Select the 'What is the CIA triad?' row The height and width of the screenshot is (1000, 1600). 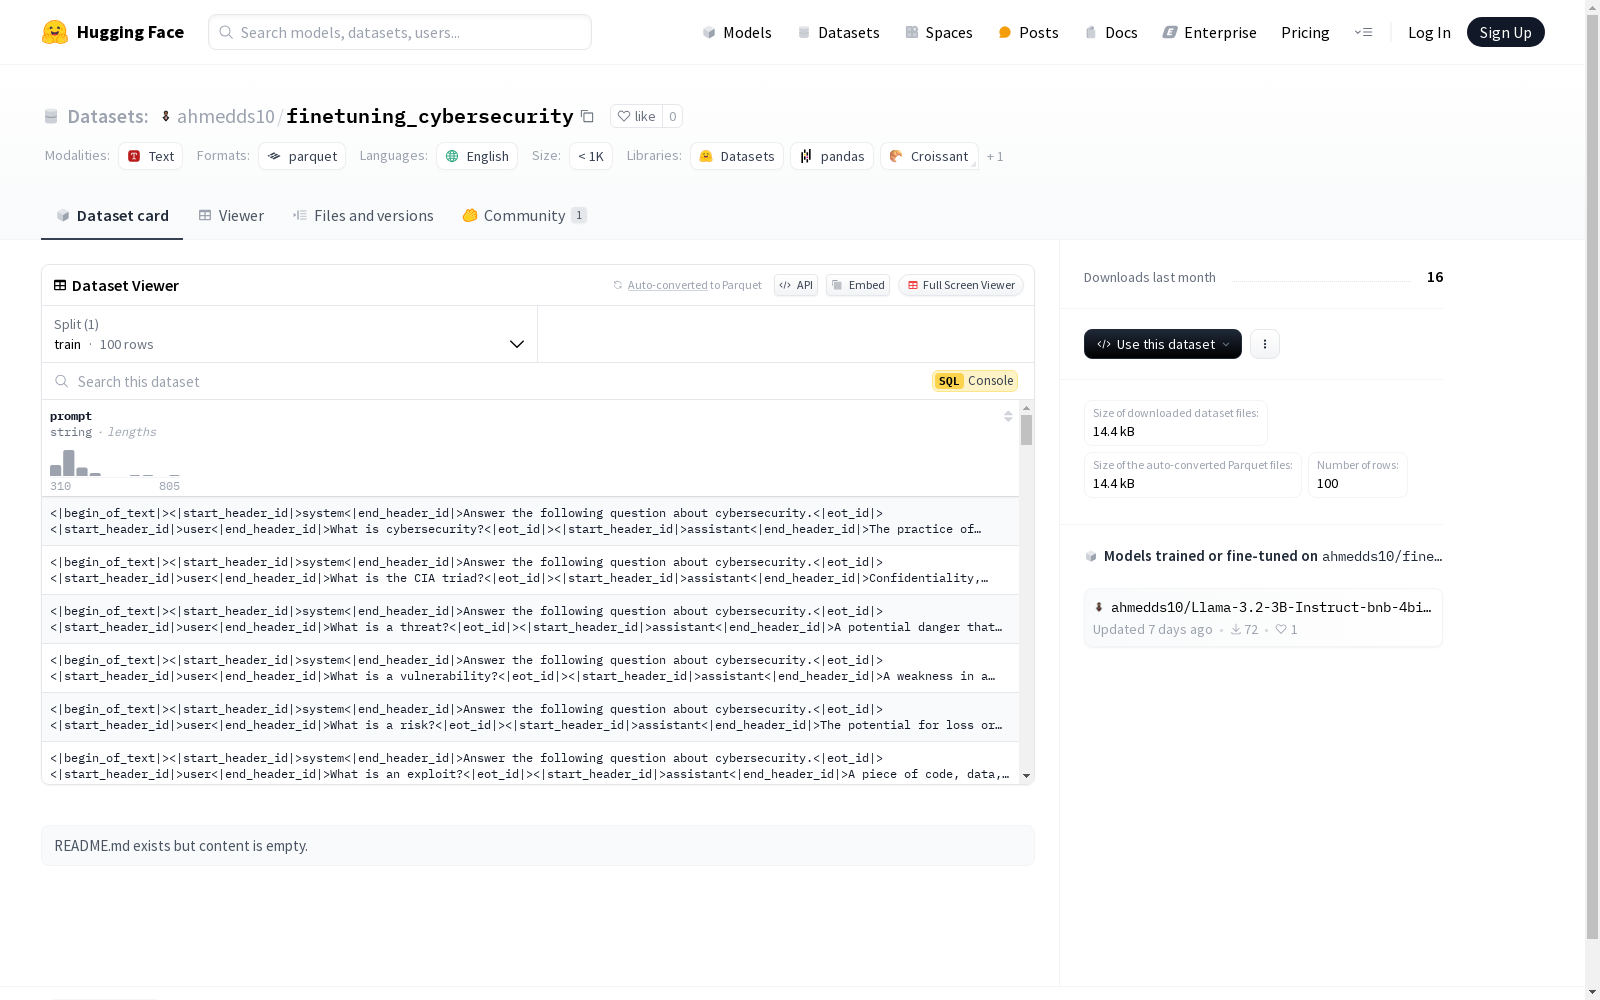[x=530, y=570]
